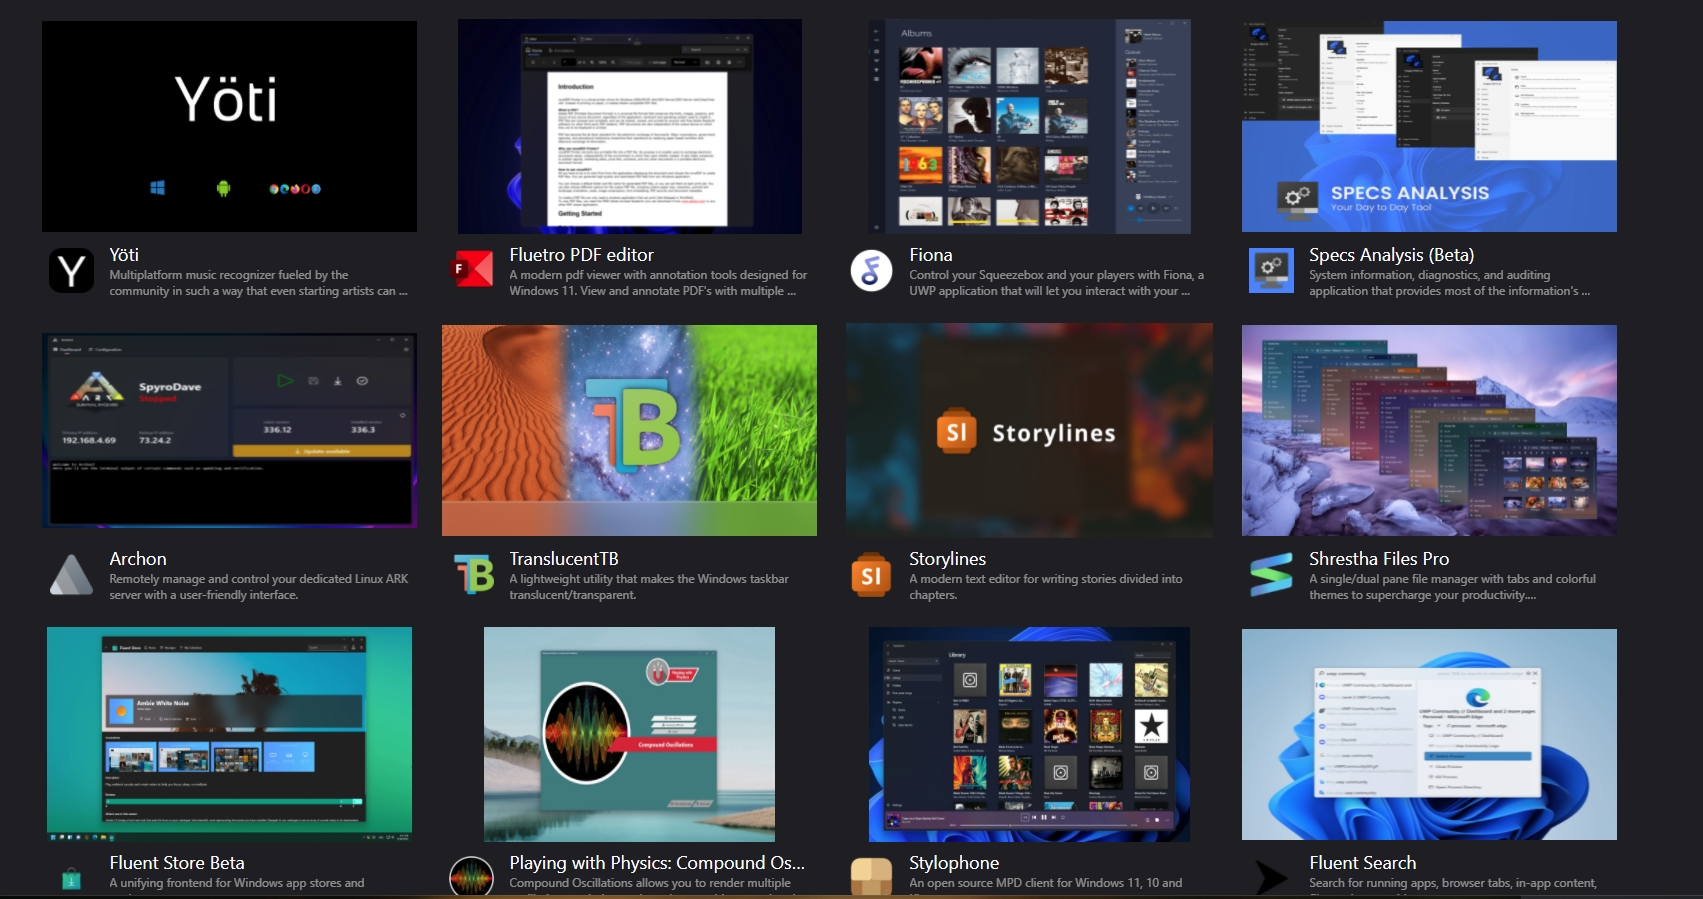Open the Playing with Physics app icon
The height and width of the screenshot is (899, 1703).
coord(471,877)
